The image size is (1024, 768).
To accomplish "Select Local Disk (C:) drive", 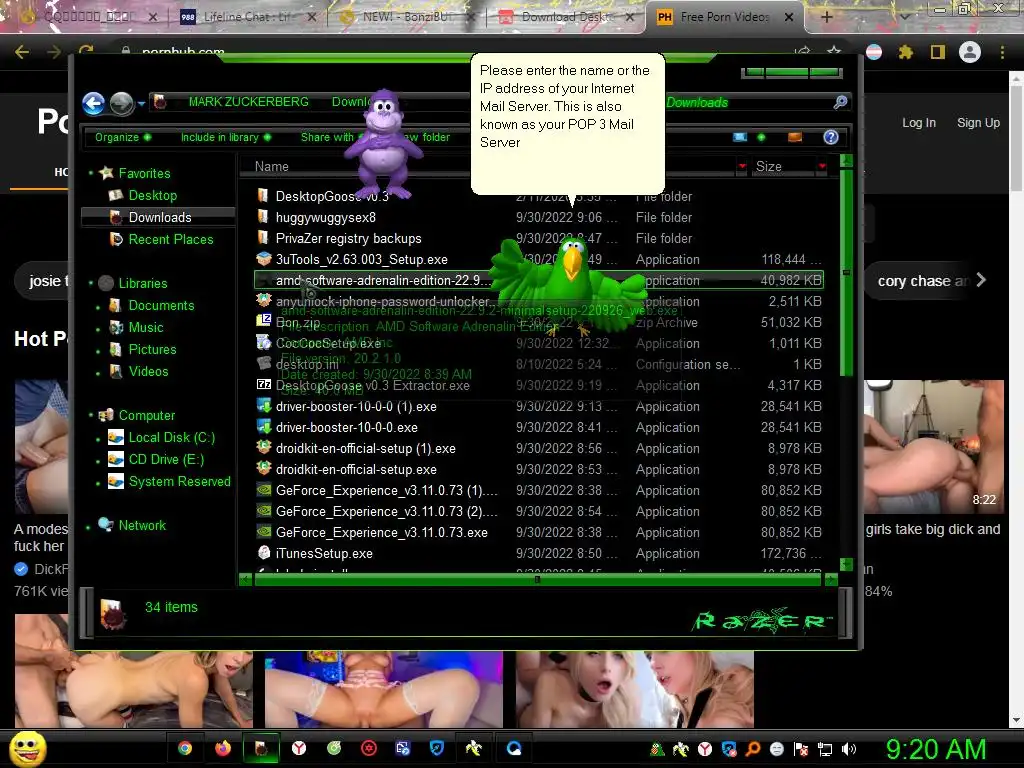I will (x=171, y=438).
